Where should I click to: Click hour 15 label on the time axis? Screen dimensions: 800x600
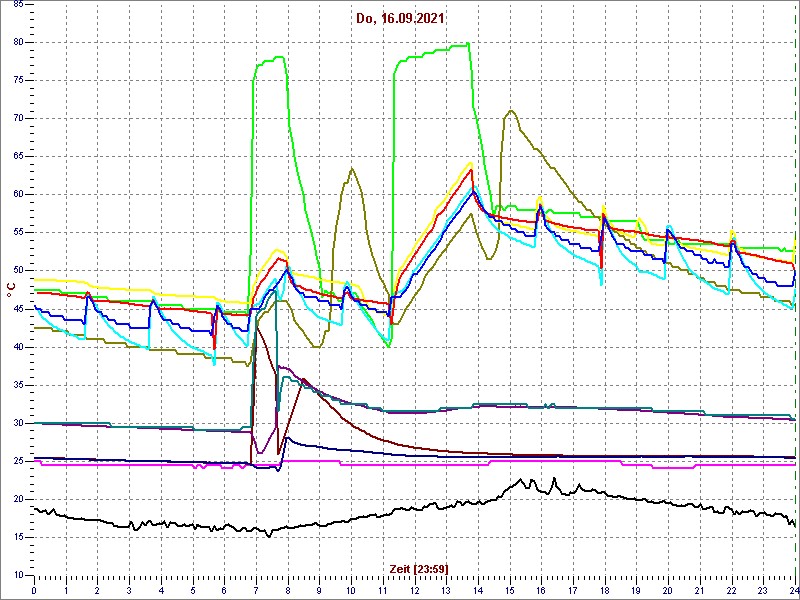click(x=510, y=589)
